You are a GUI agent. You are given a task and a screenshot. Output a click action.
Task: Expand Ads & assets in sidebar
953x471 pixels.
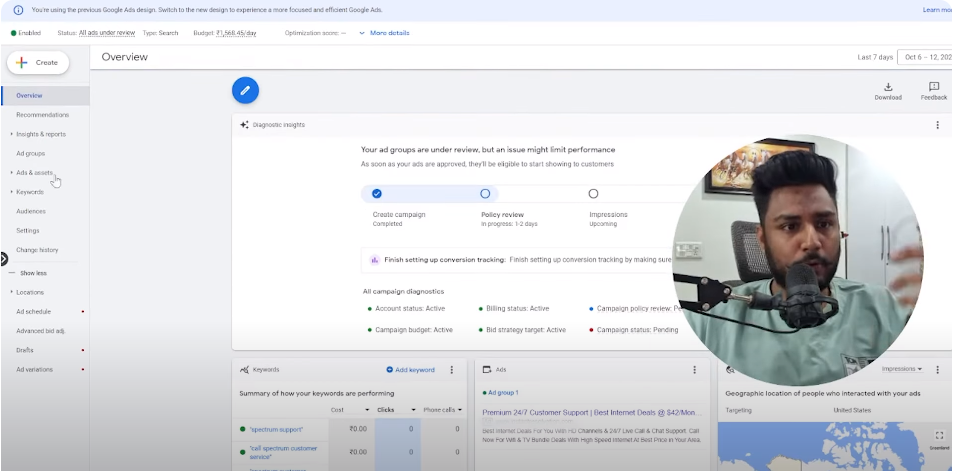[34, 173]
